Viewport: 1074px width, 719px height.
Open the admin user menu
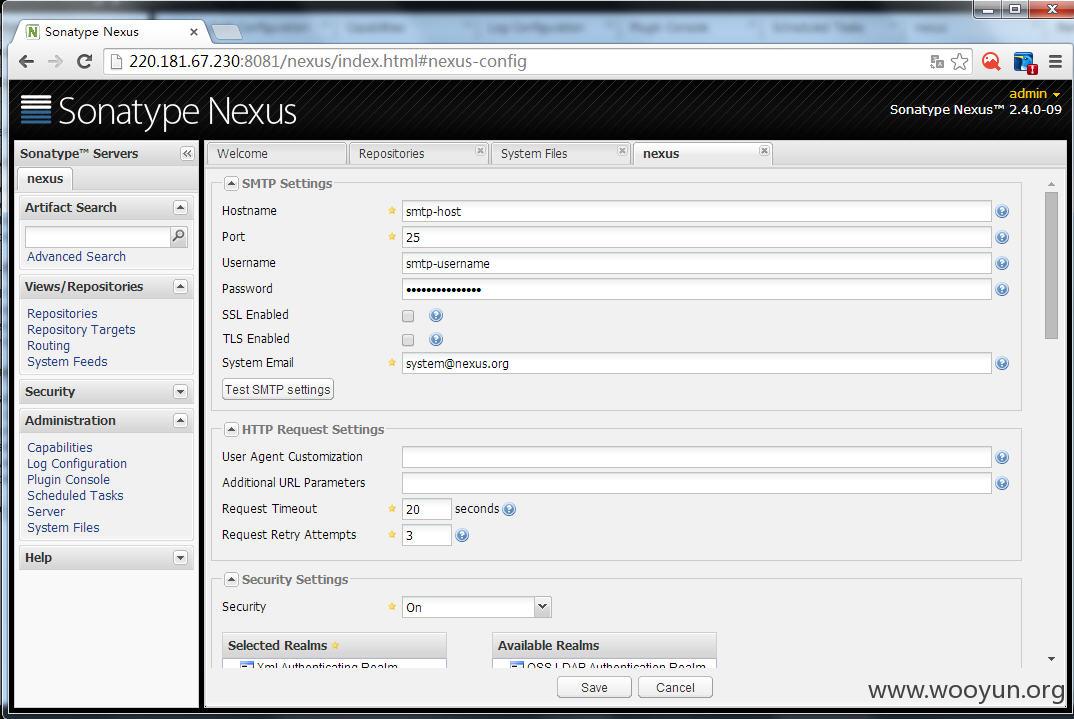1034,94
